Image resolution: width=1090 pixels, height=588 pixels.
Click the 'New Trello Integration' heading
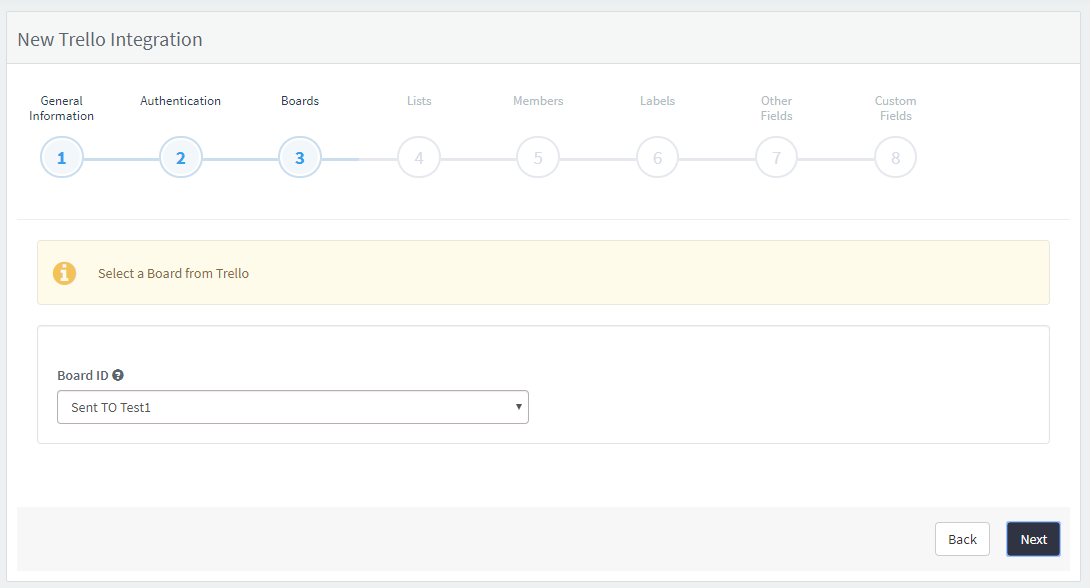tap(110, 40)
